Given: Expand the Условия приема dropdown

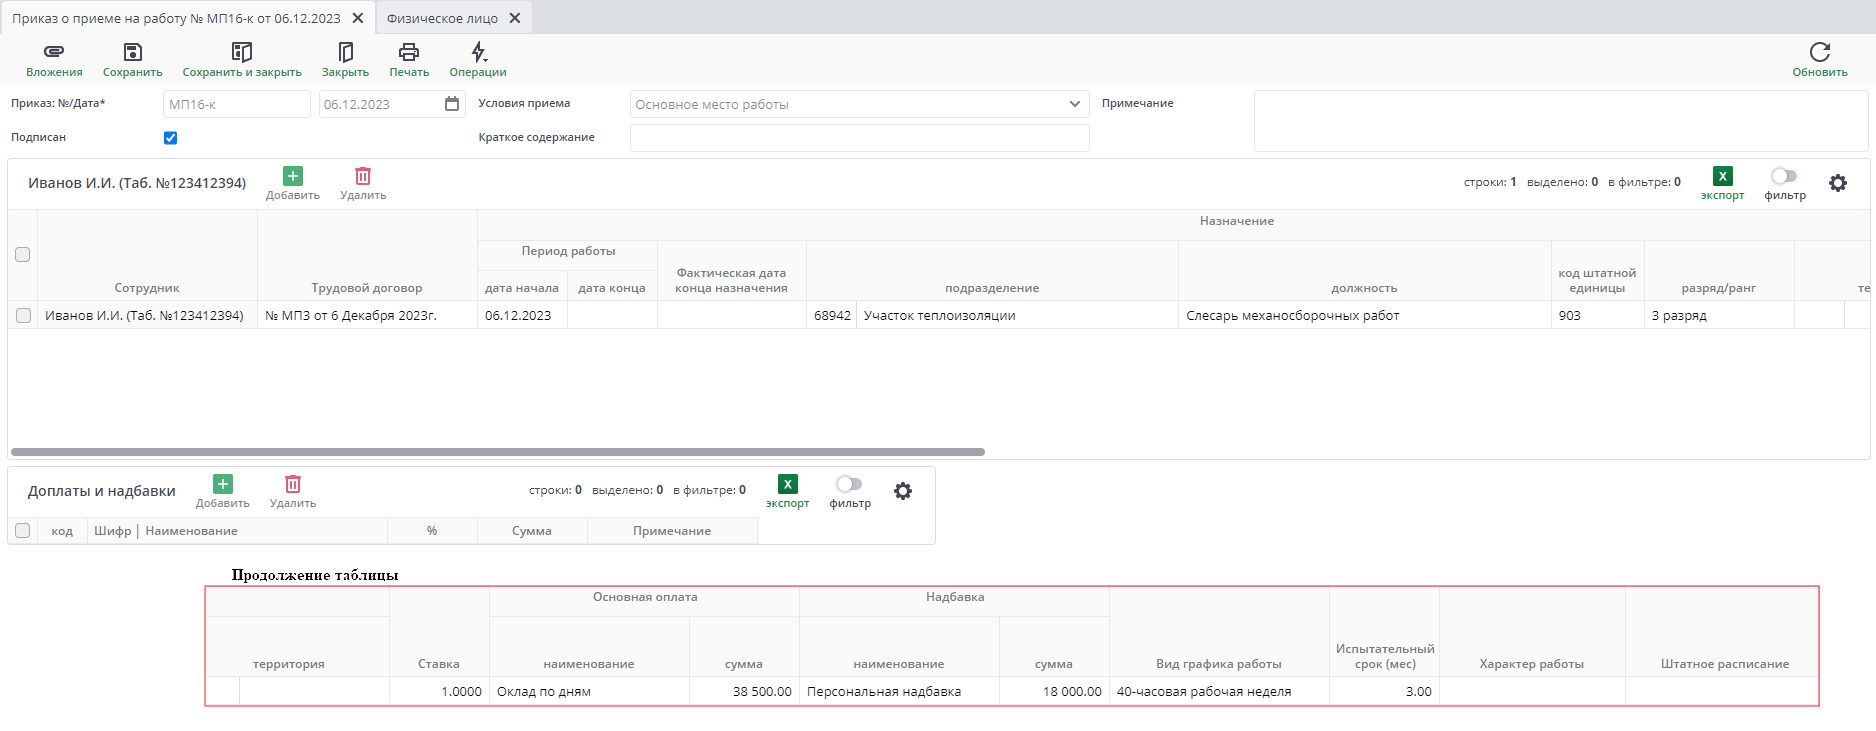Looking at the screenshot, I should tap(1074, 104).
